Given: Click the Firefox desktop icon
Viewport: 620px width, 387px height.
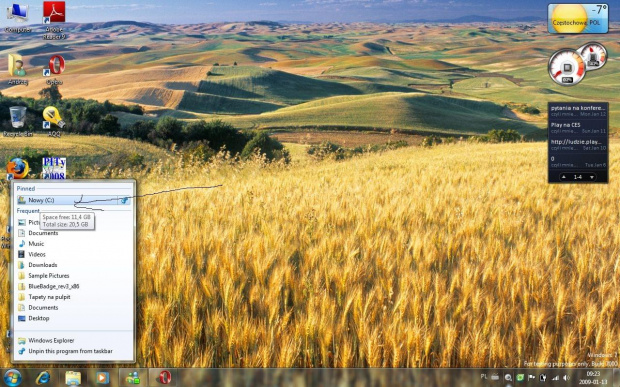Looking at the screenshot, I should pos(17,168).
